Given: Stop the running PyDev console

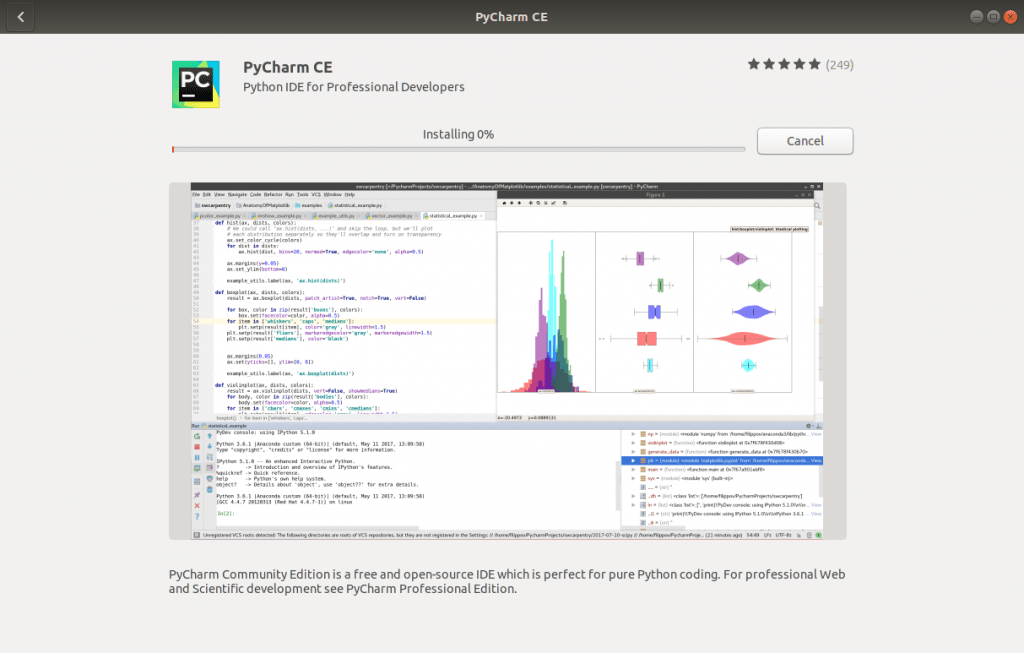Looking at the screenshot, I should pyautogui.click(x=196, y=447).
